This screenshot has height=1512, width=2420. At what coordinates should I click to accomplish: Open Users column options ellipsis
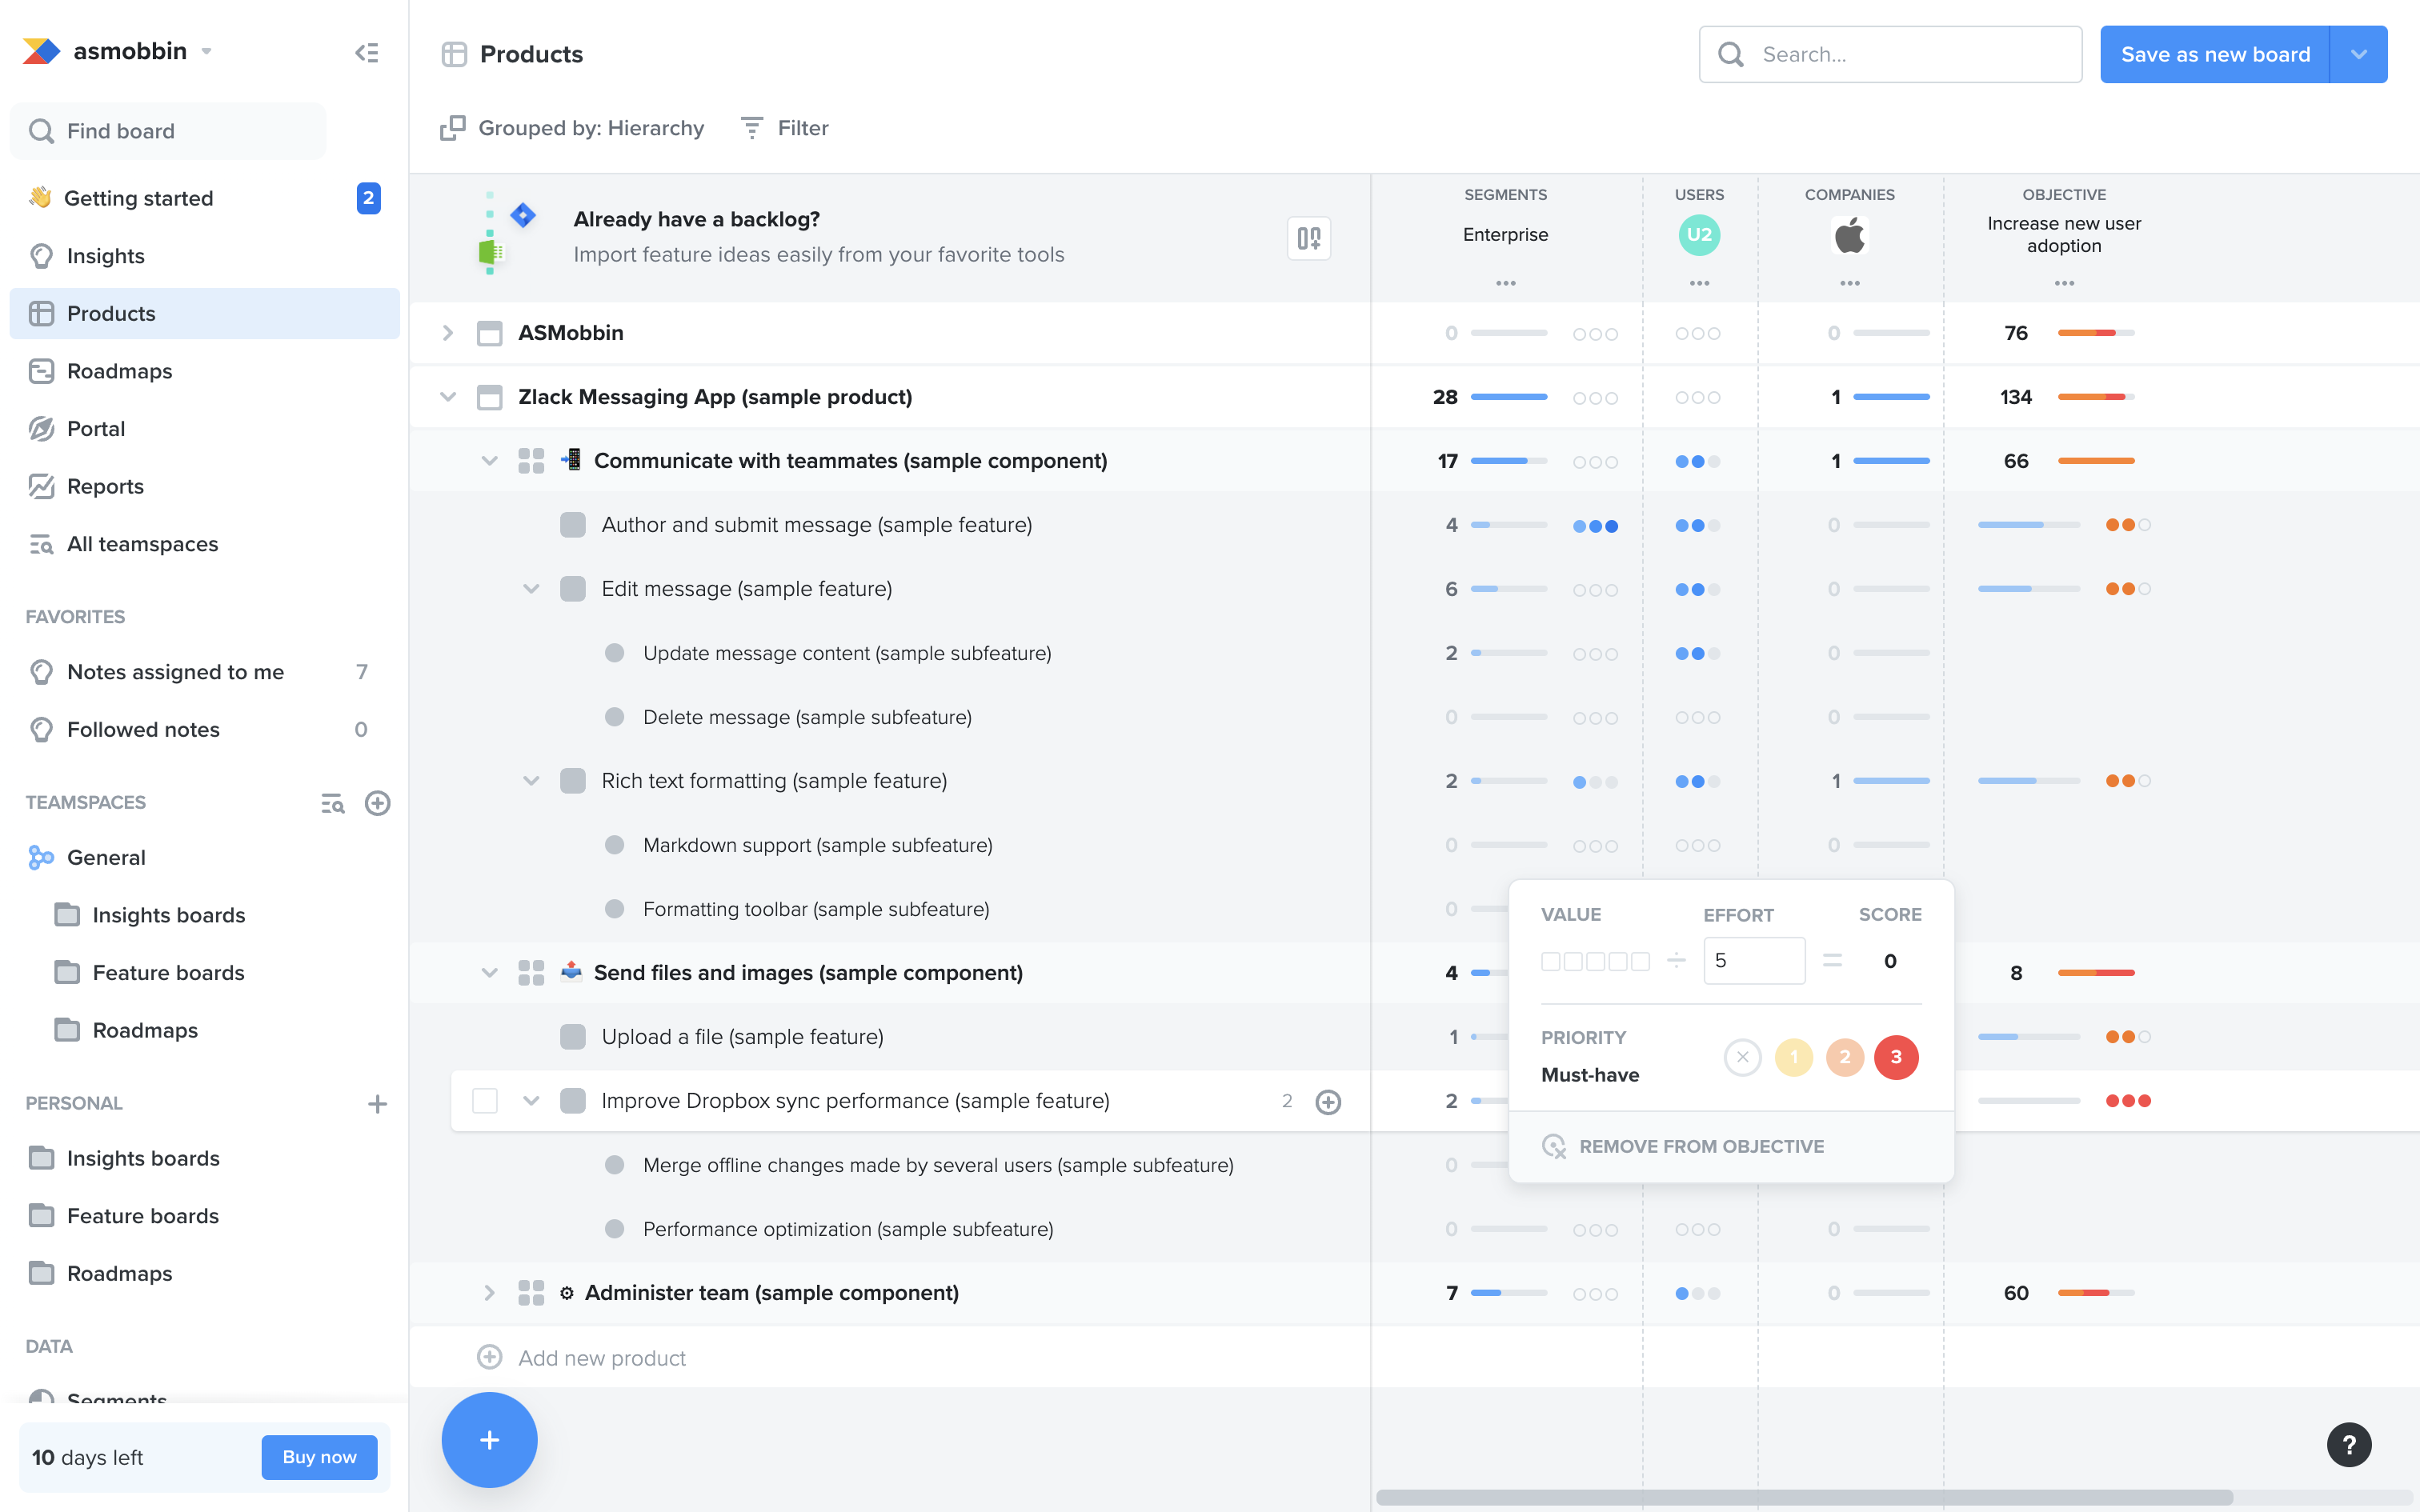coord(1699,283)
